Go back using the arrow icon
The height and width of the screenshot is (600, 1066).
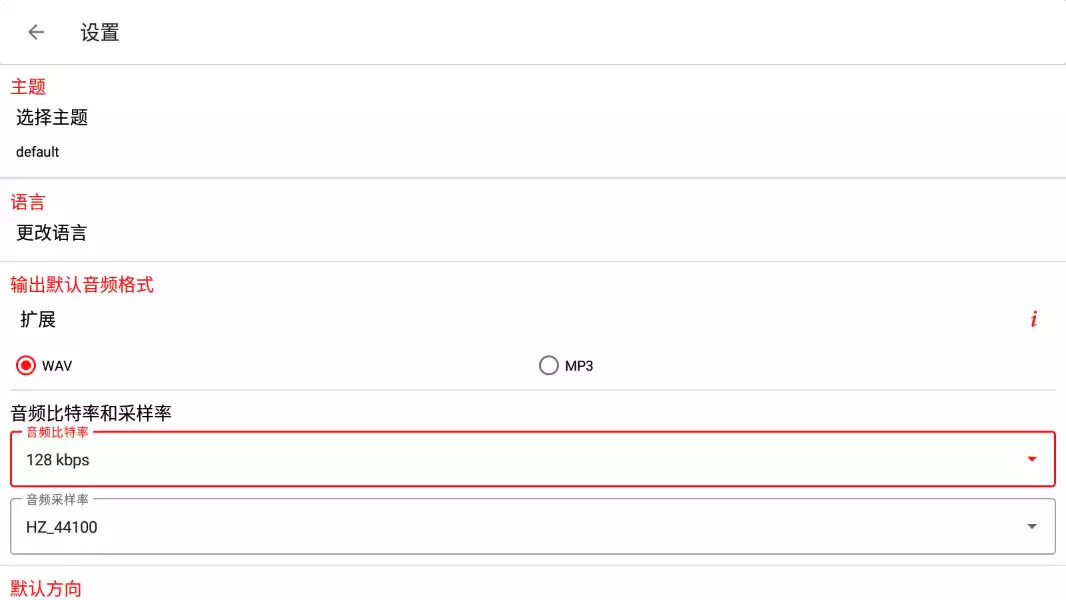click(x=36, y=32)
